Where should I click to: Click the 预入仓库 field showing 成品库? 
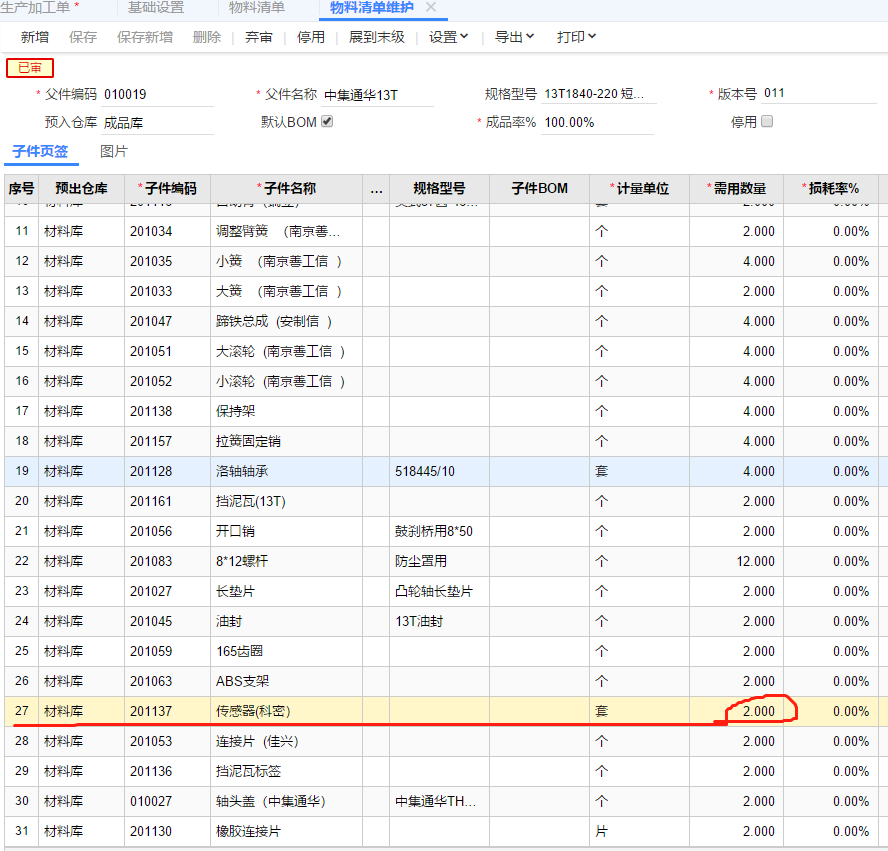(x=157, y=123)
